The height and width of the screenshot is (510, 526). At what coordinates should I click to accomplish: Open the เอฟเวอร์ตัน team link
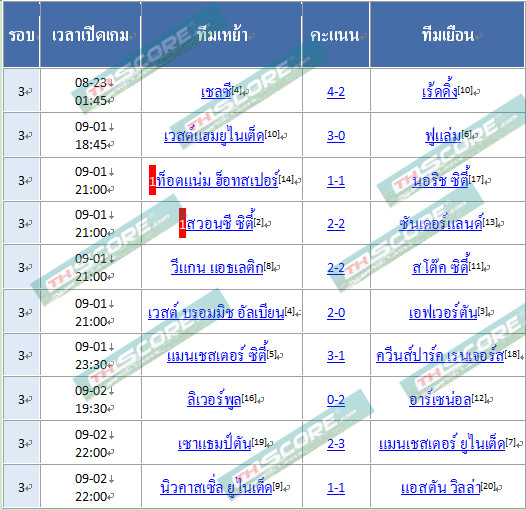tap(443, 312)
